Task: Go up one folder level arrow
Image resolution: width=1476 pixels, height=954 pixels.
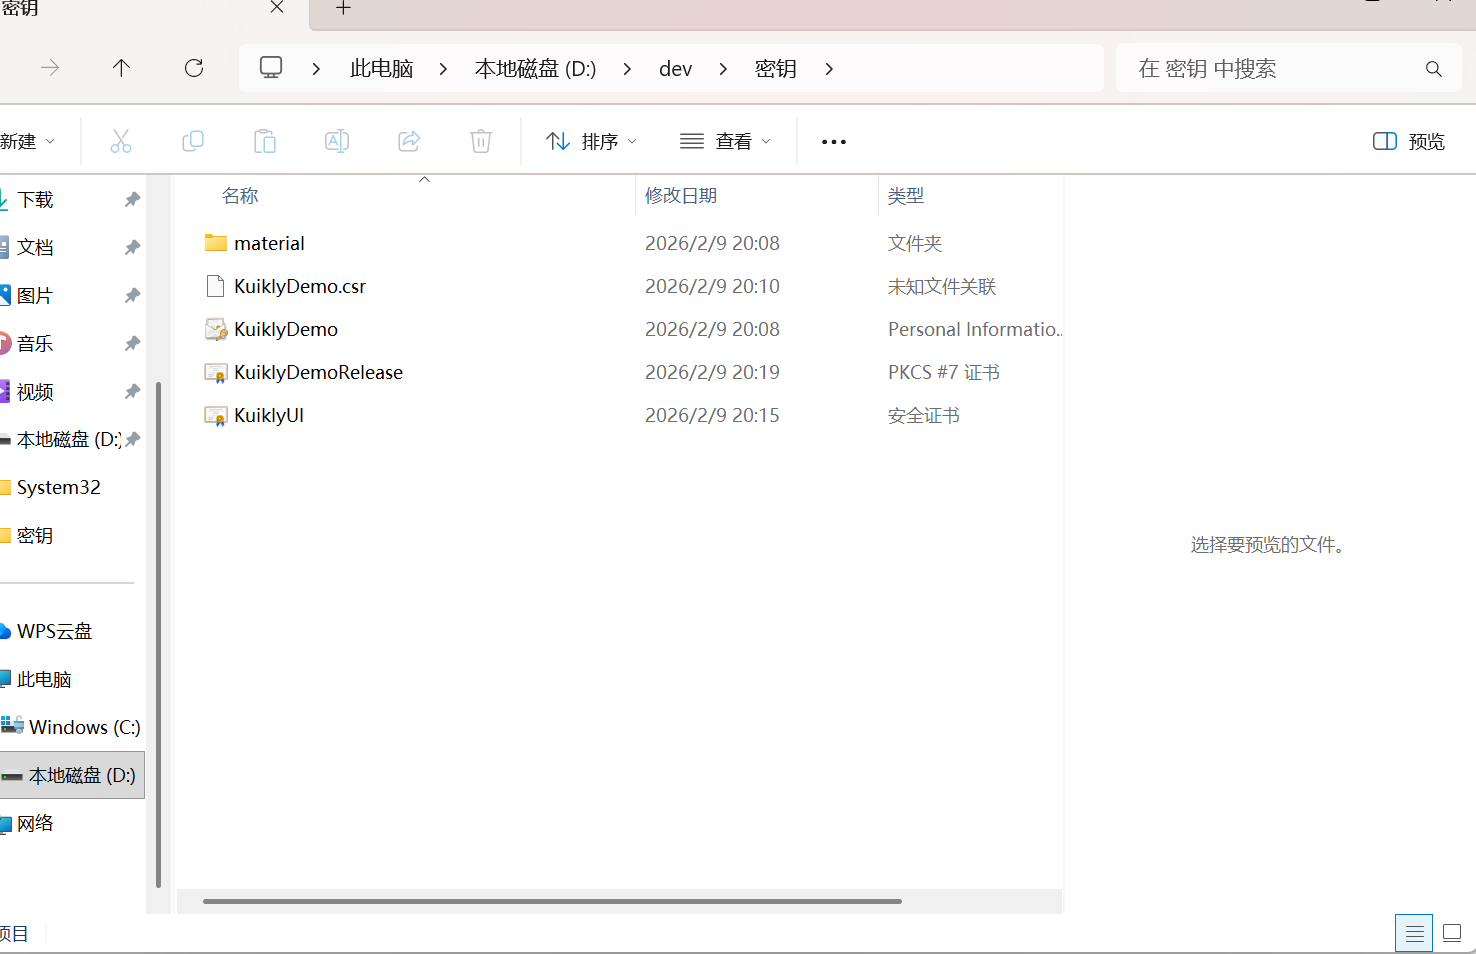Action: (x=121, y=68)
